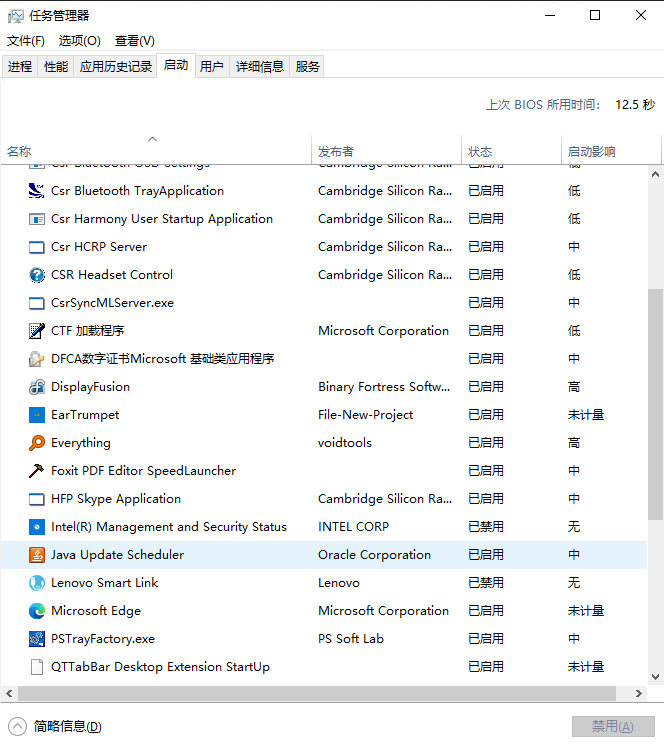Screen dimensions: 664x751
Task: Select the Csr HCRP Server name text
Action: (x=99, y=247)
